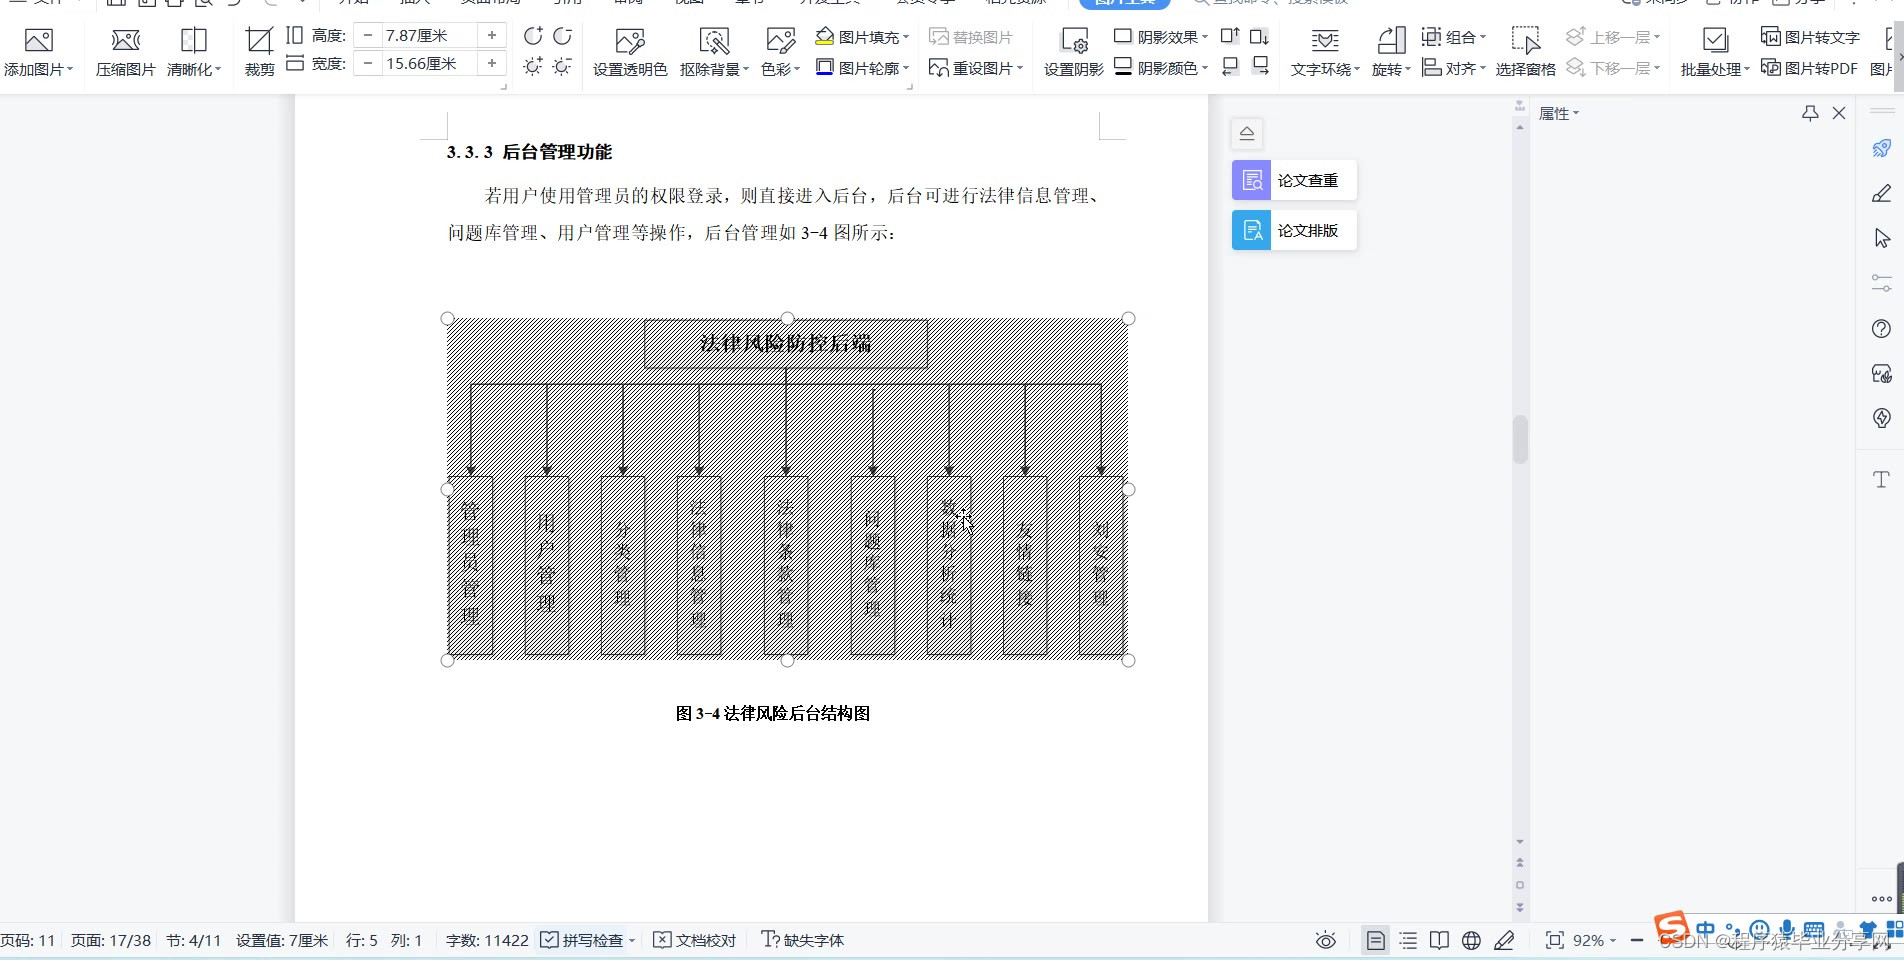Toggle writing mode pen icon
Viewport: 1904px width, 960px height.
coord(1504,940)
